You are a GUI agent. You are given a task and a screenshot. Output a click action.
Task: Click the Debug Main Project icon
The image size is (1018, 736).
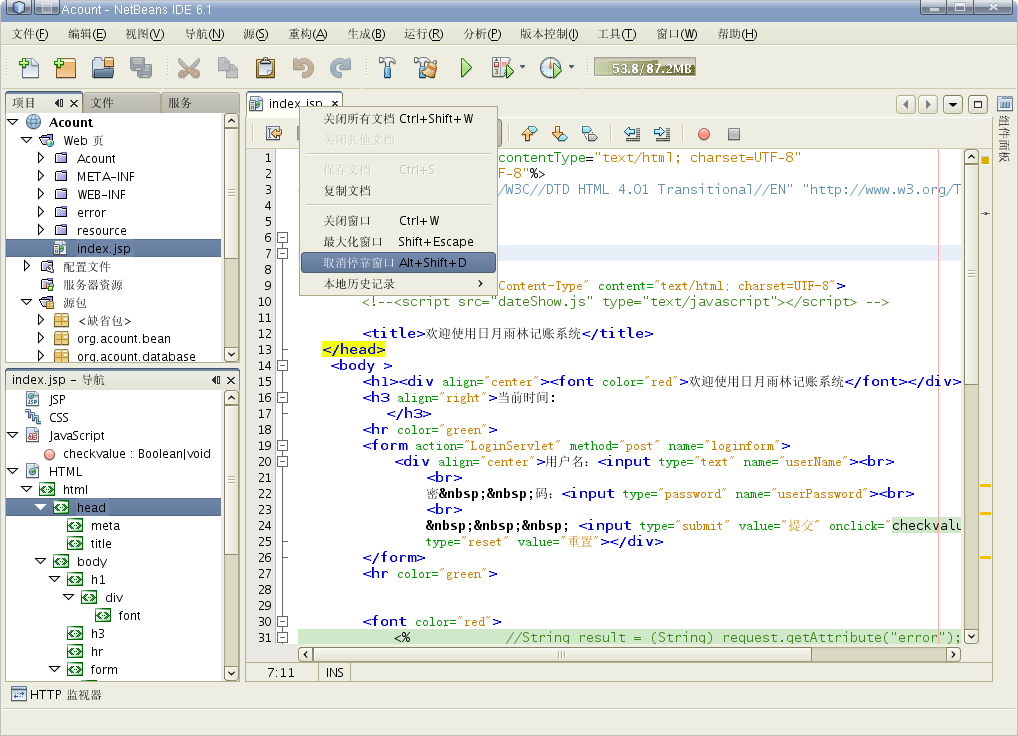[x=503, y=67]
